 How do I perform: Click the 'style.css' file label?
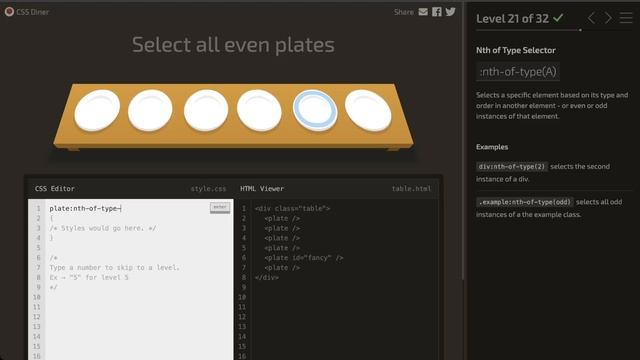(208, 189)
